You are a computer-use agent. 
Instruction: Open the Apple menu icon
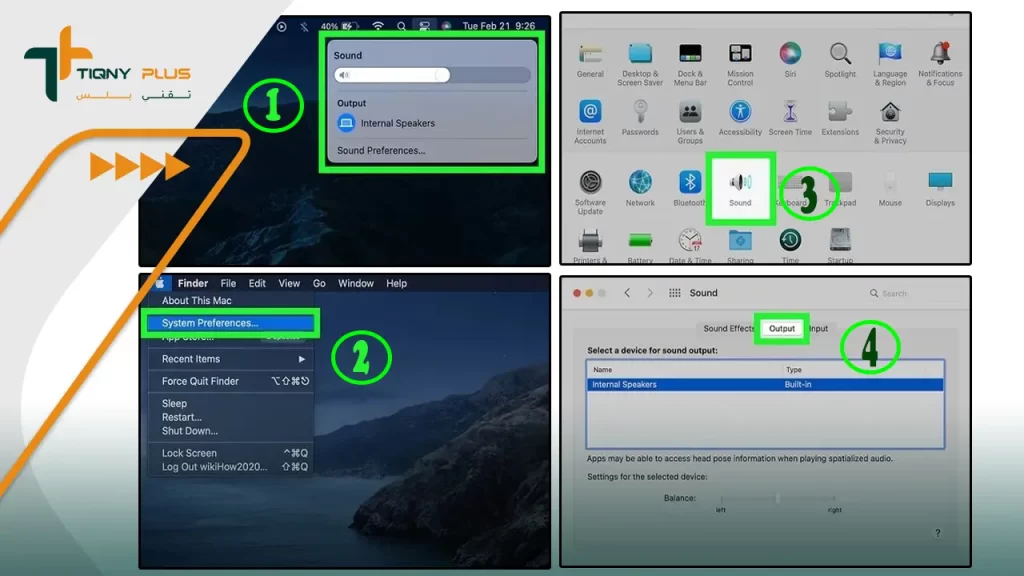click(x=160, y=283)
